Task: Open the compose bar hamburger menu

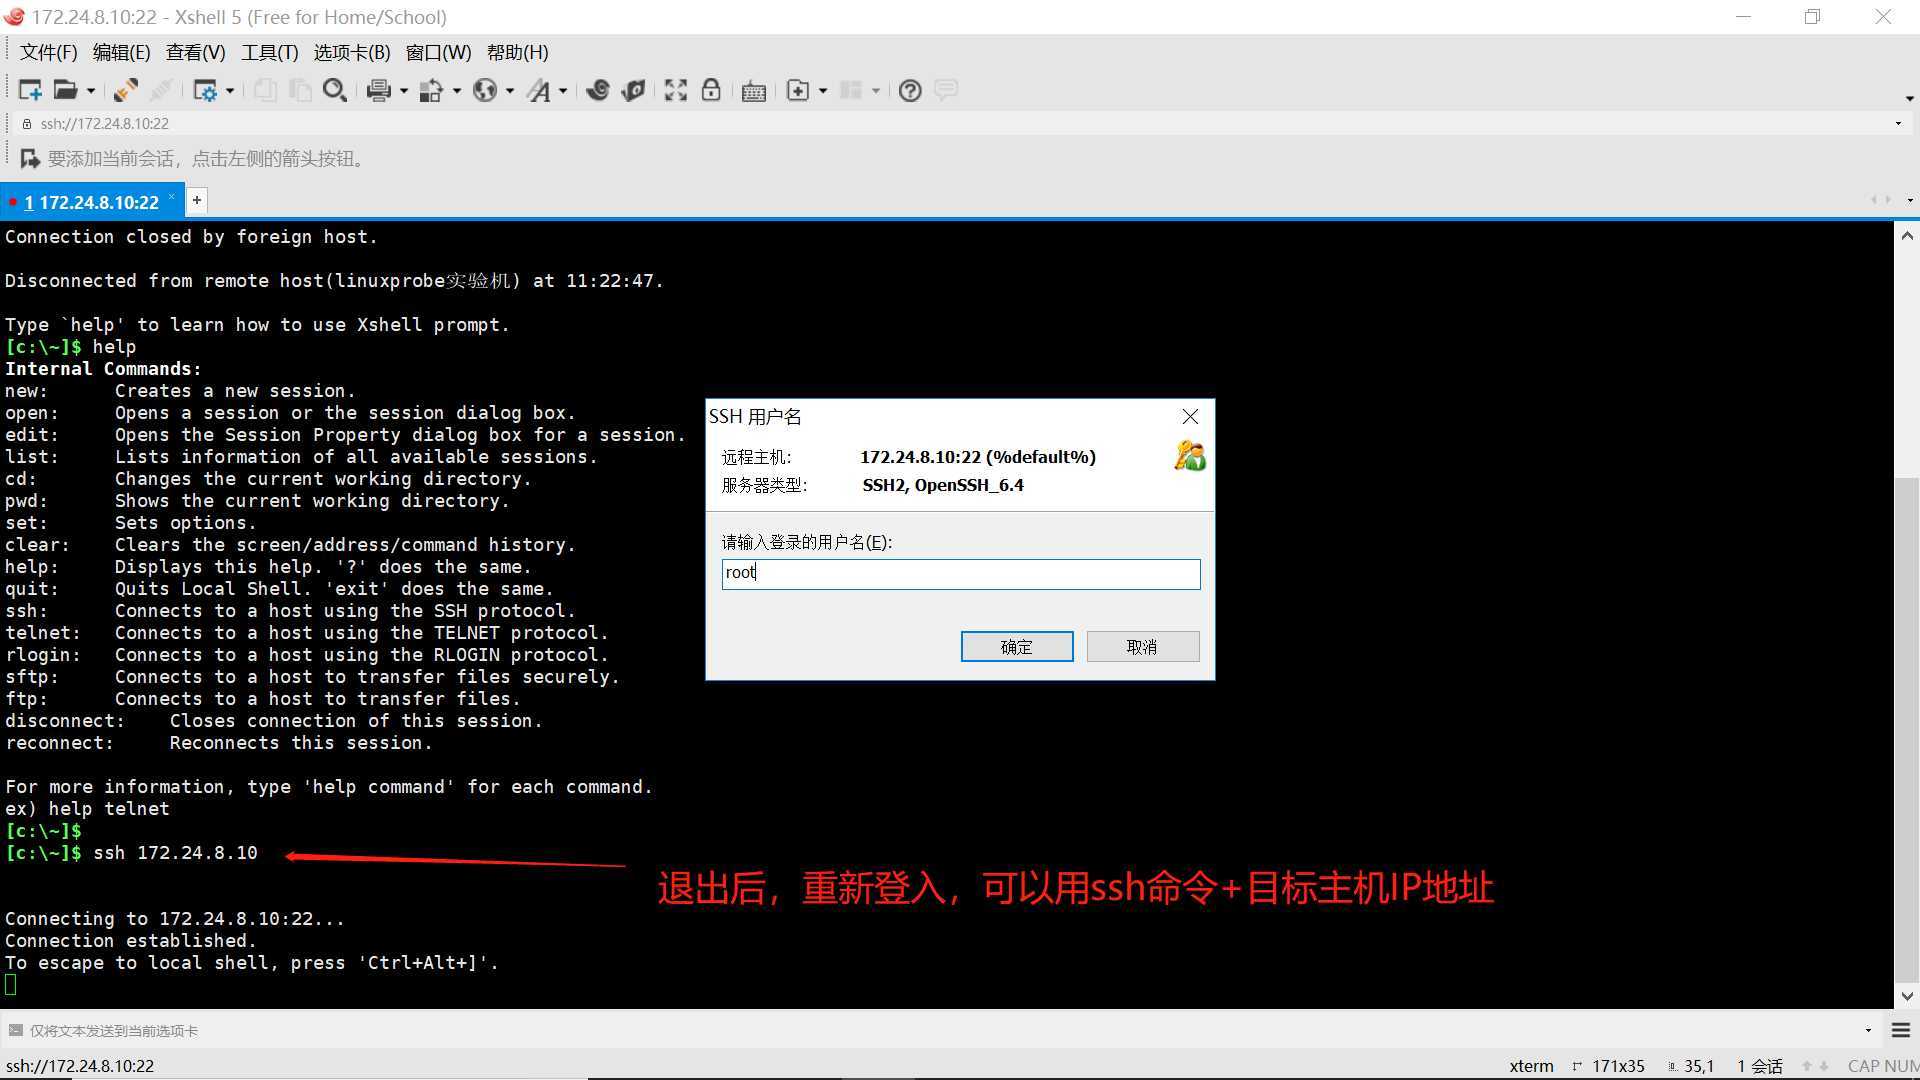Action: click(x=1901, y=1030)
